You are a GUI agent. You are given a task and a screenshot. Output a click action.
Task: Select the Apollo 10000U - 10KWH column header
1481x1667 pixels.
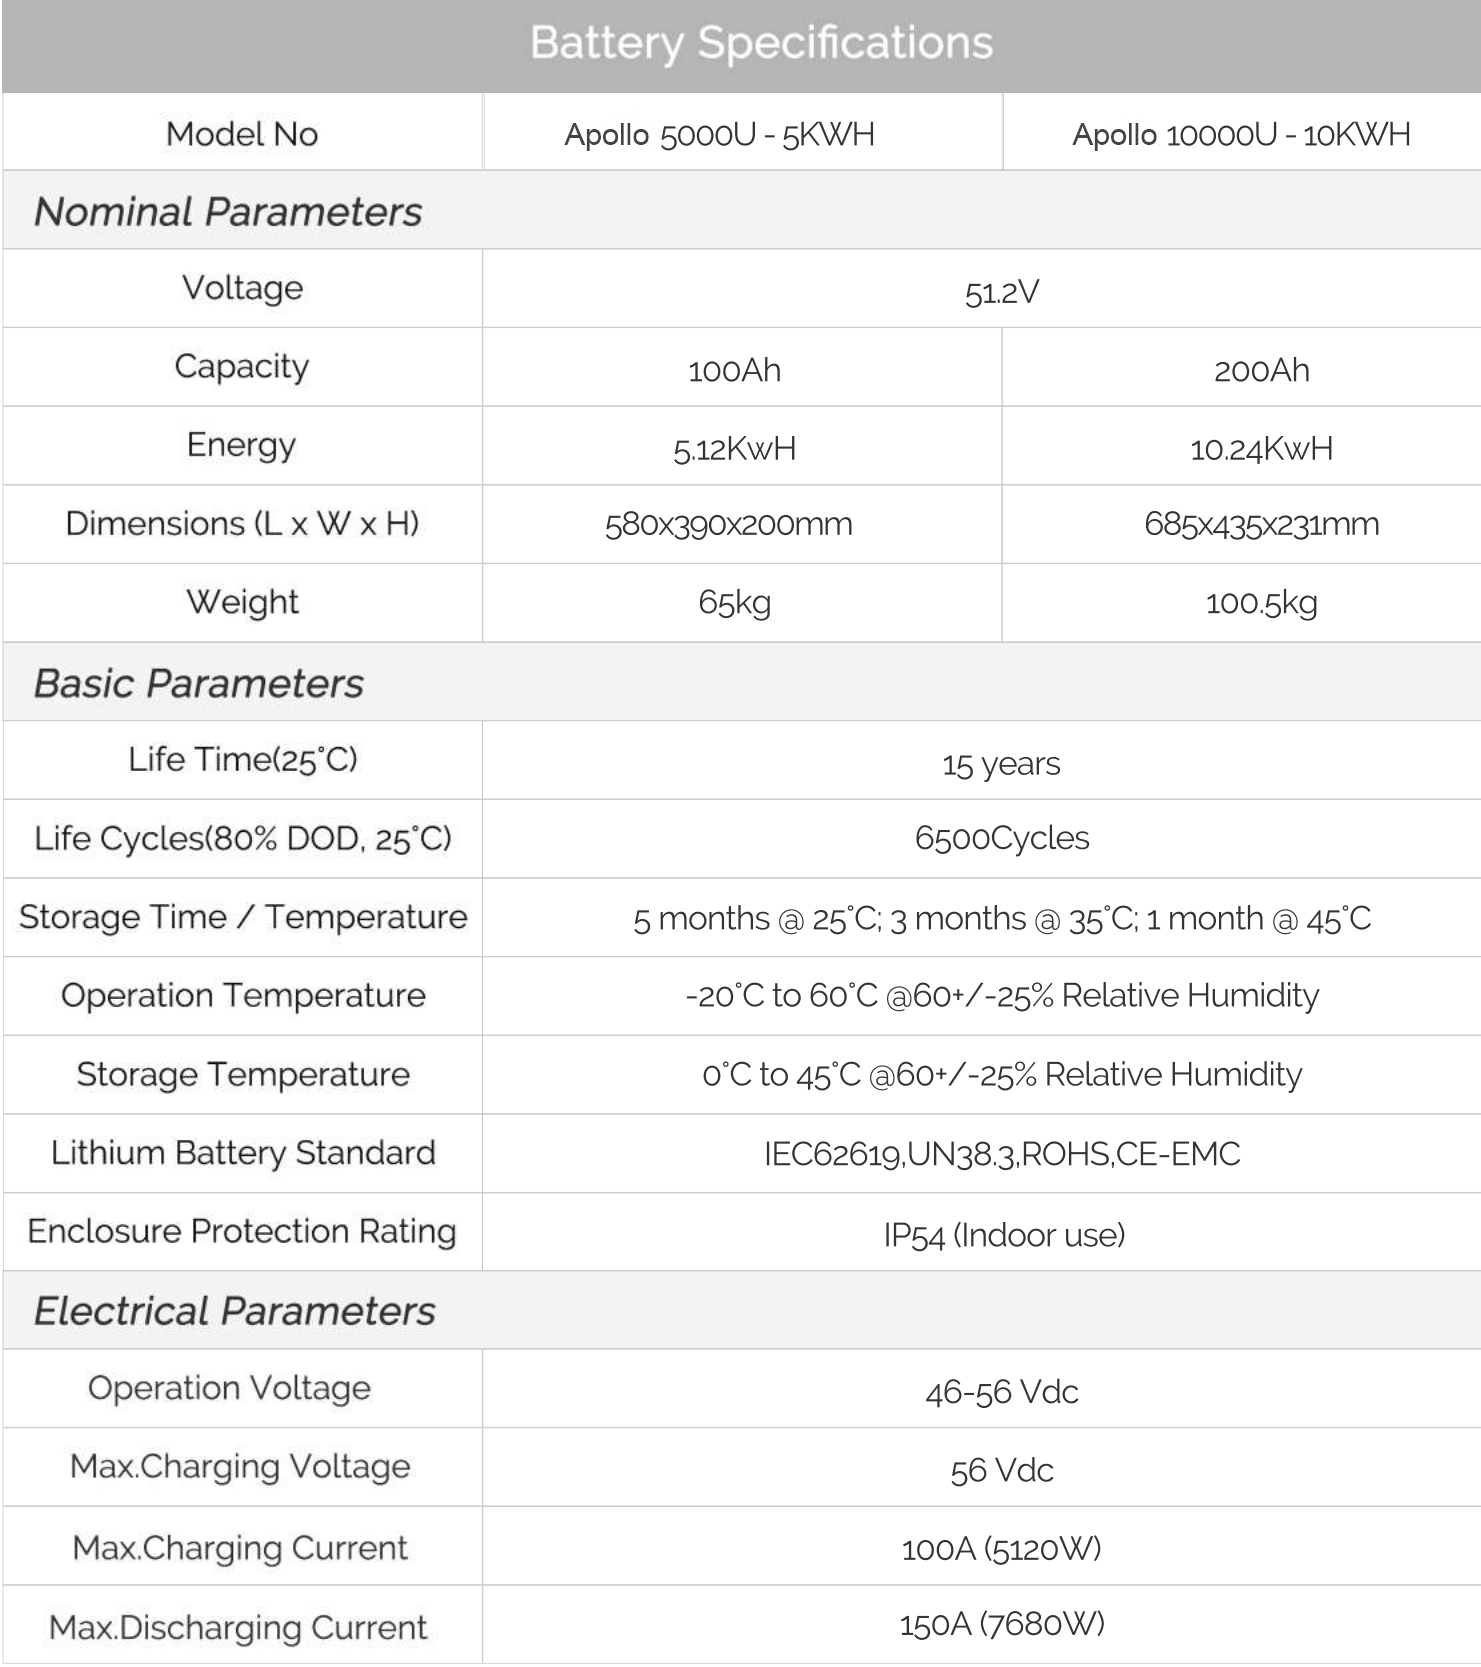[1241, 134]
